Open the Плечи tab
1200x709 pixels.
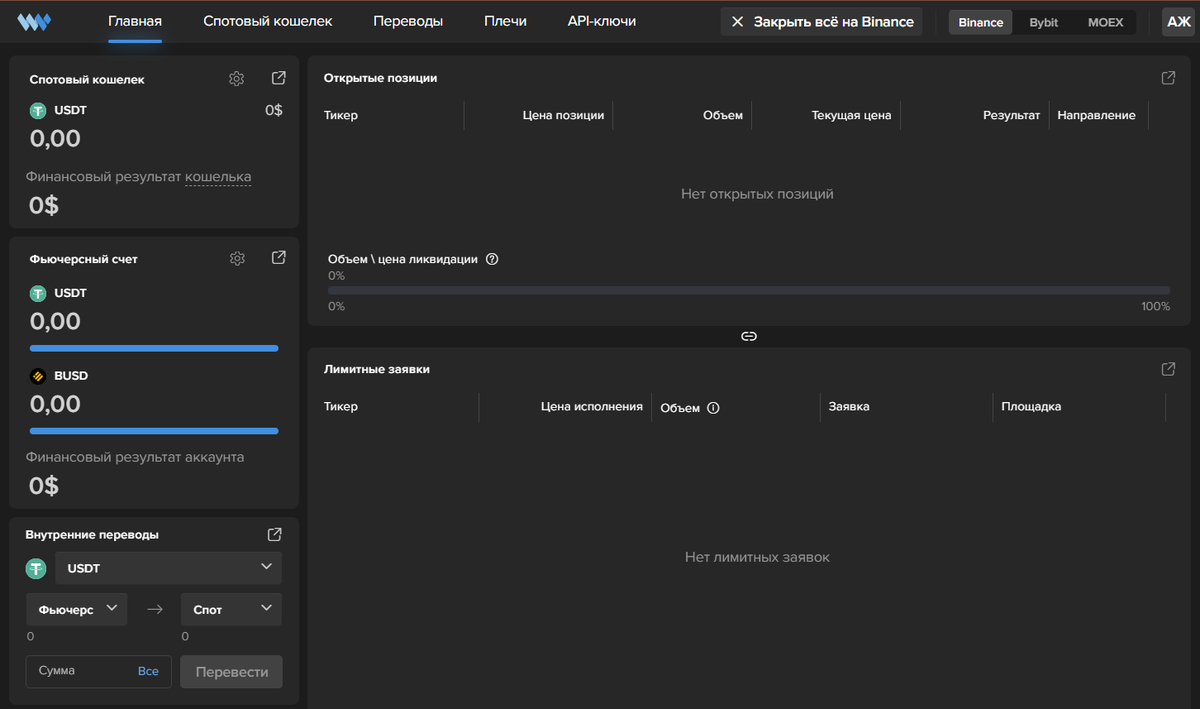(x=505, y=21)
